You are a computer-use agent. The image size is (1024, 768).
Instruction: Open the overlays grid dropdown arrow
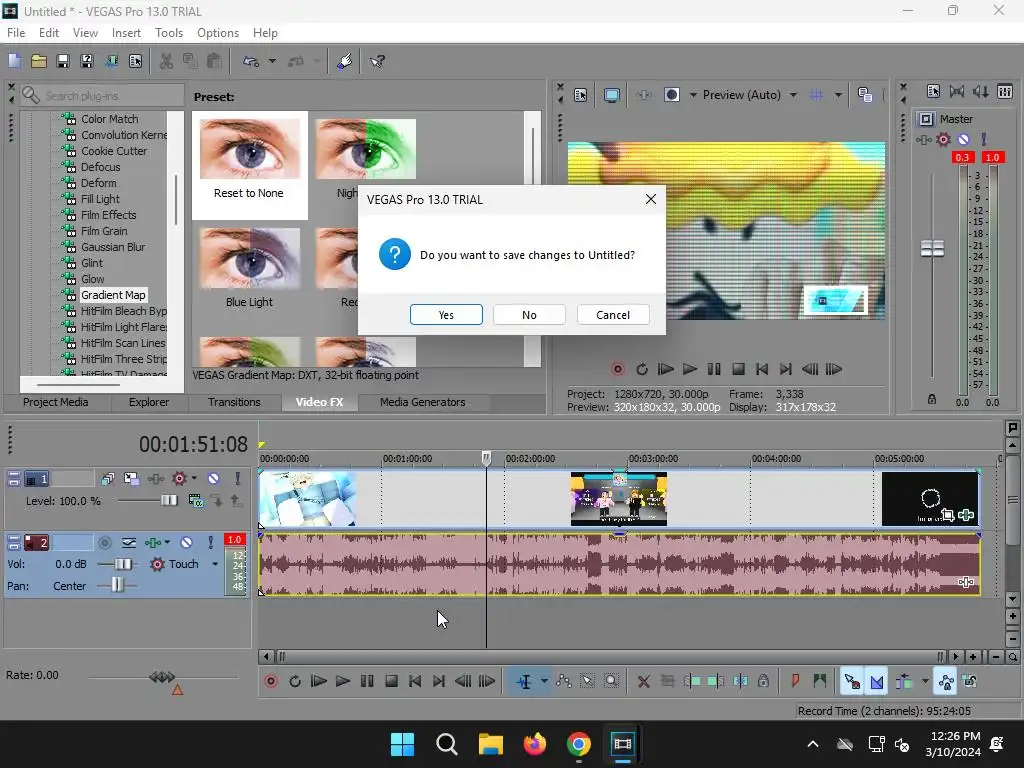838,95
